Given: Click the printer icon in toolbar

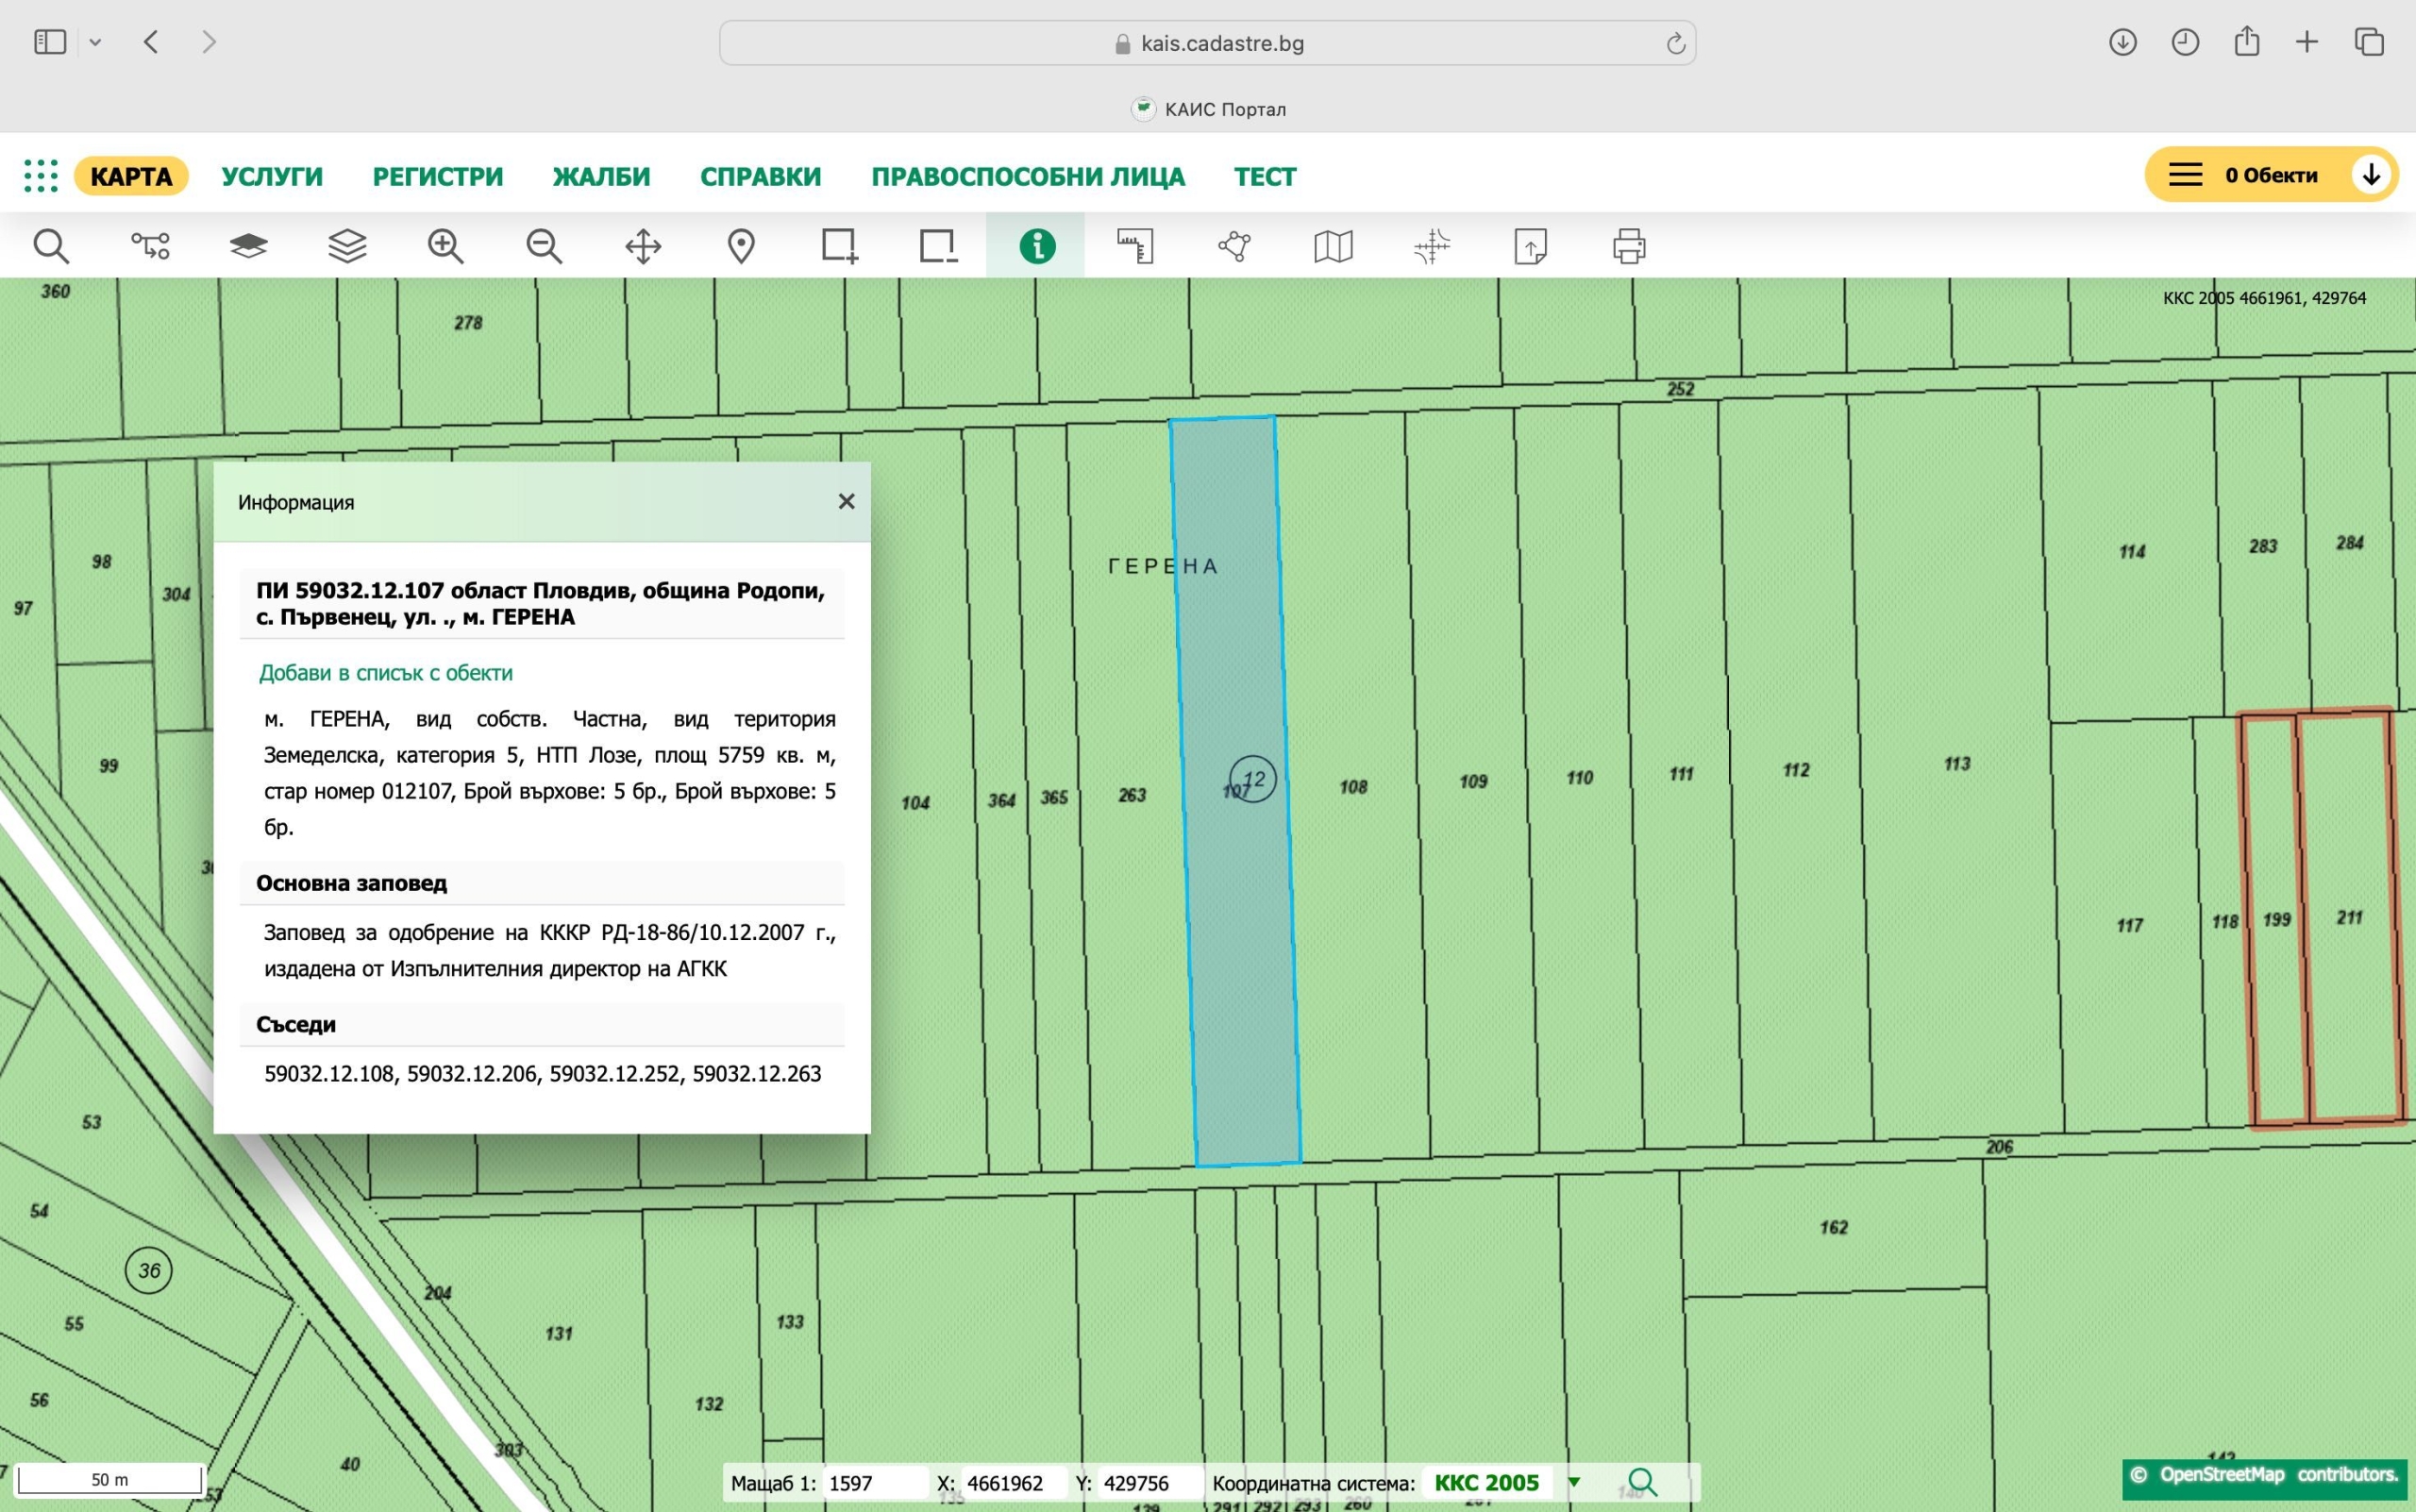Looking at the screenshot, I should tap(1628, 246).
